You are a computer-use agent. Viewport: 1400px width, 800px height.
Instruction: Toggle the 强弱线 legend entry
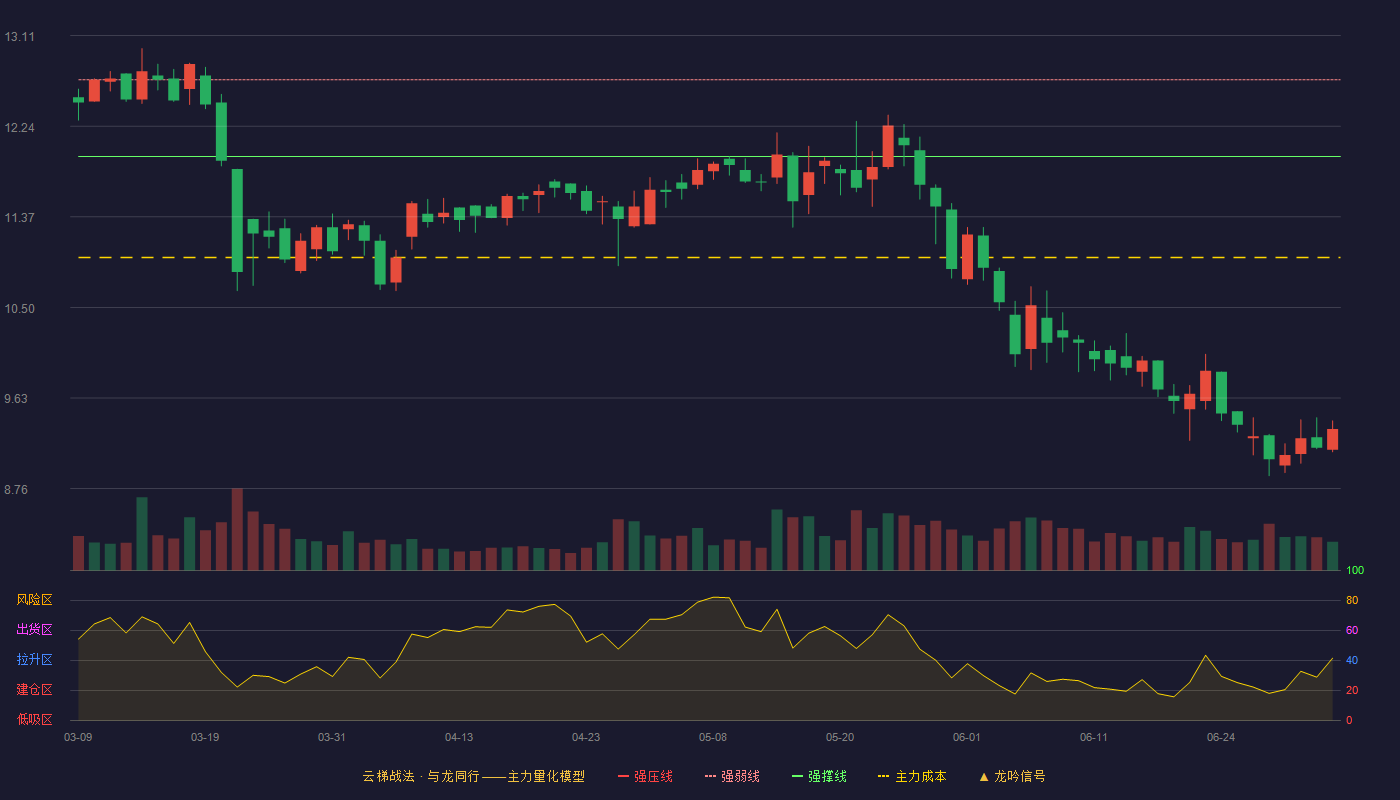[732, 776]
